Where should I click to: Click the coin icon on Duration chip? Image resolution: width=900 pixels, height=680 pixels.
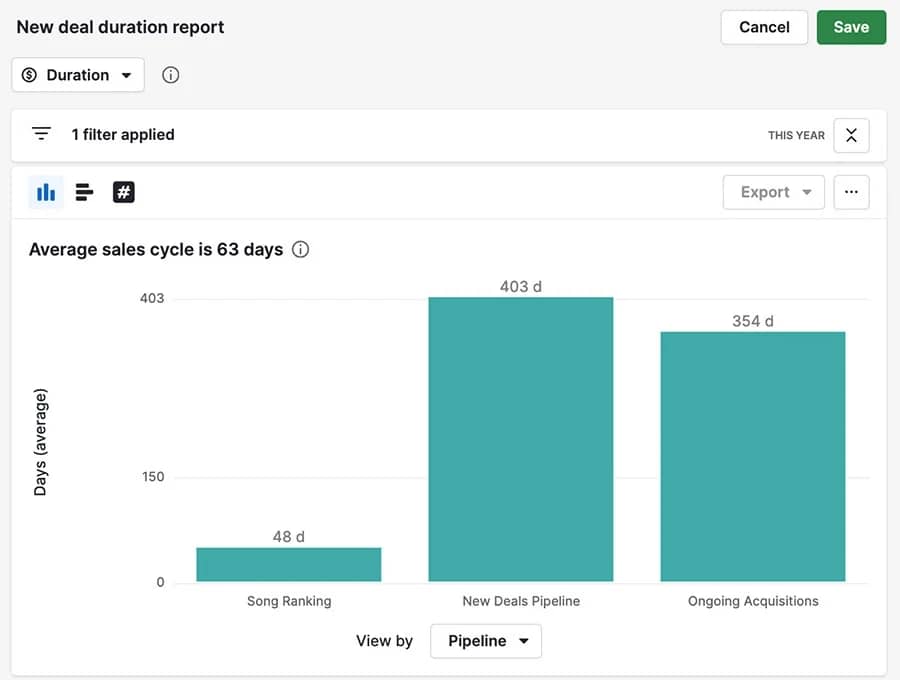click(29, 74)
